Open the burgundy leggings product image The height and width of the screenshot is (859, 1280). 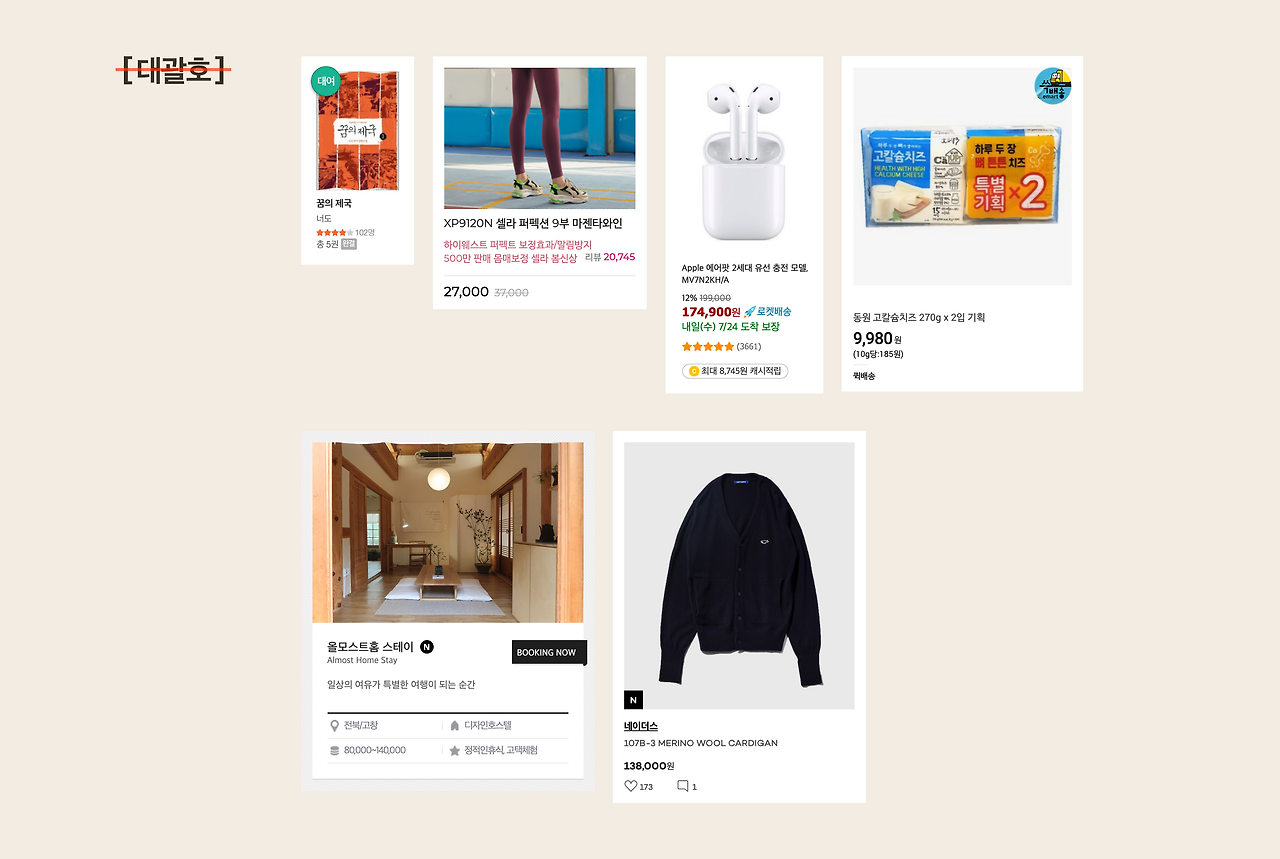[540, 138]
